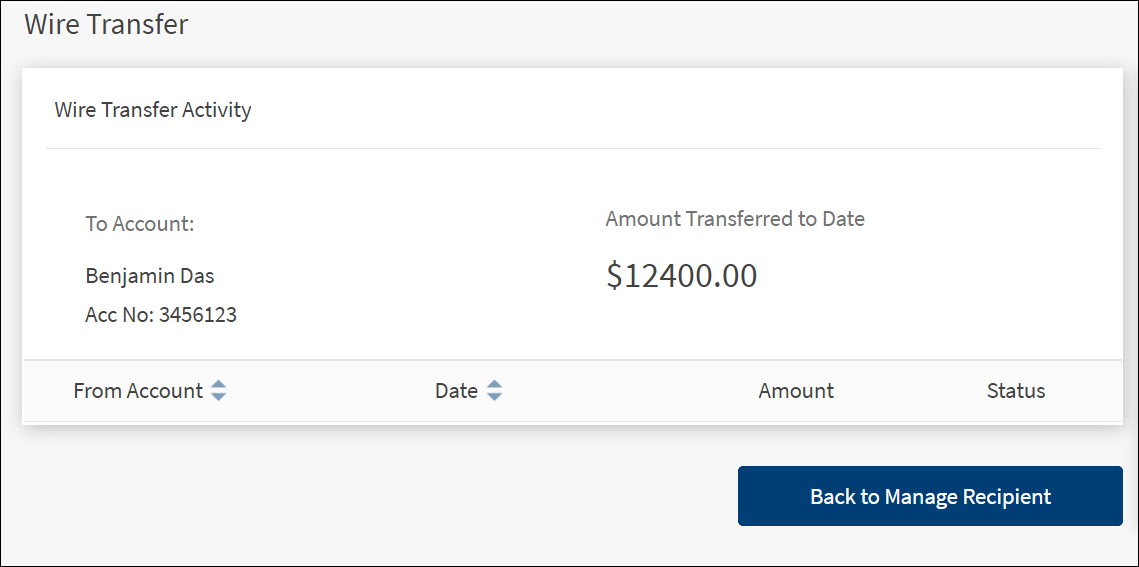Screen dimensions: 1139x567
Task: Click the Wire Transfer page heading
Action: pos(106,24)
